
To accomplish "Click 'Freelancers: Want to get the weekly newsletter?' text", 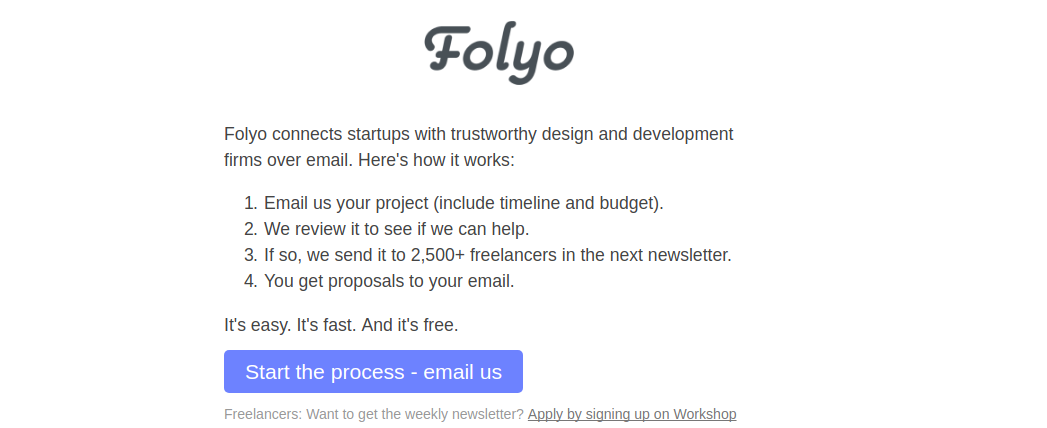I will pyautogui.click(x=374, y=414).
